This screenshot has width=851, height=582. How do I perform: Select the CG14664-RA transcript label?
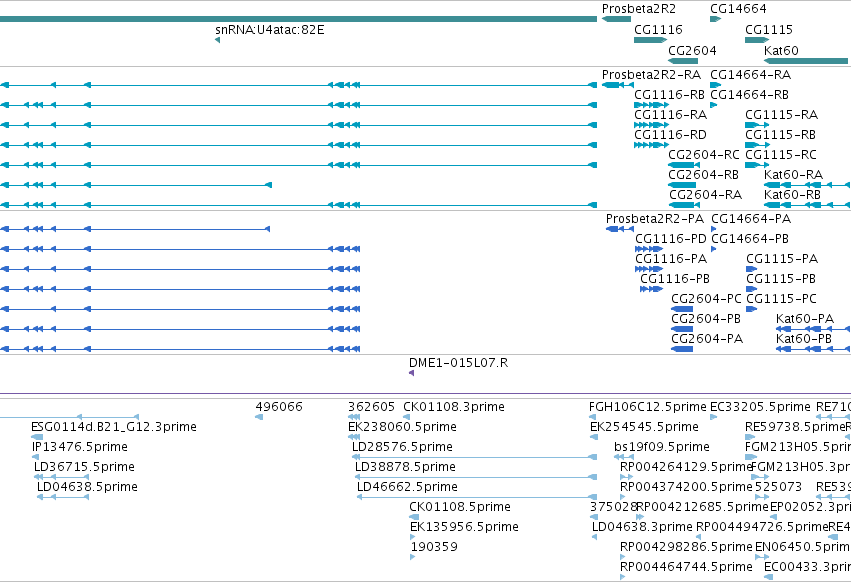tap(751, 75)
